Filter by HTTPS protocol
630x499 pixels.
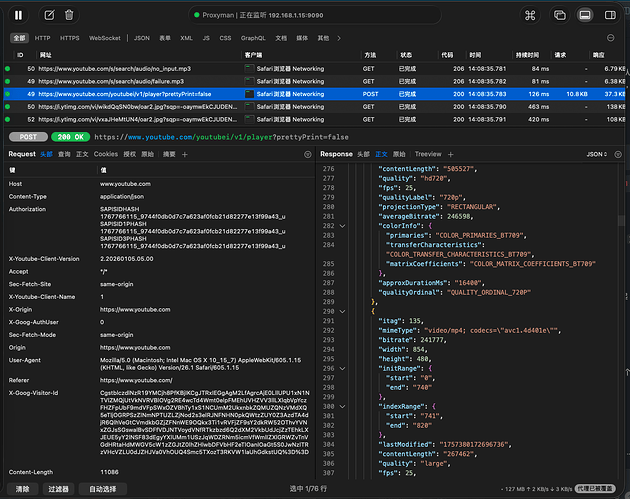[x=70, y=38]
